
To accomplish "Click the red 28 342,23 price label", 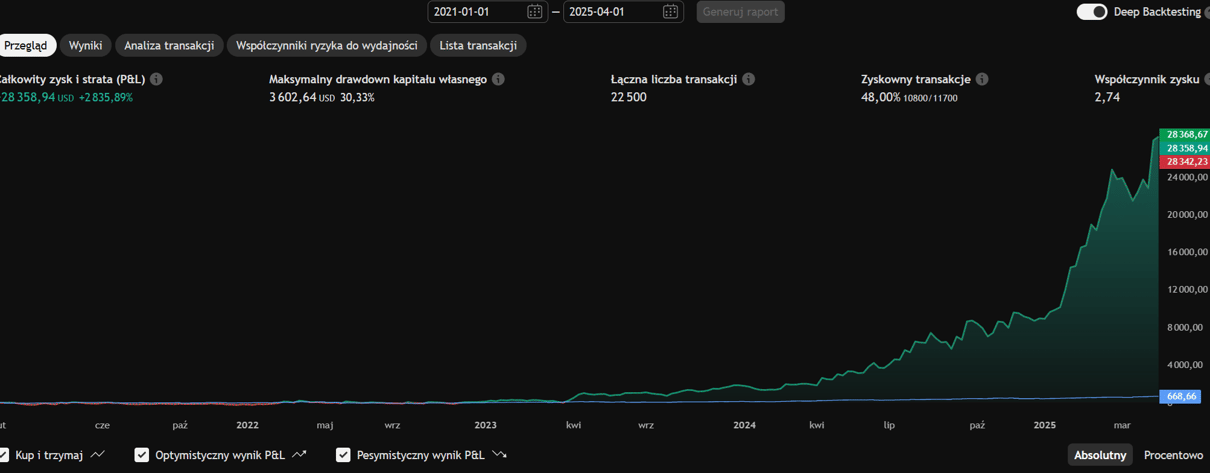I will coord(1184,161).
